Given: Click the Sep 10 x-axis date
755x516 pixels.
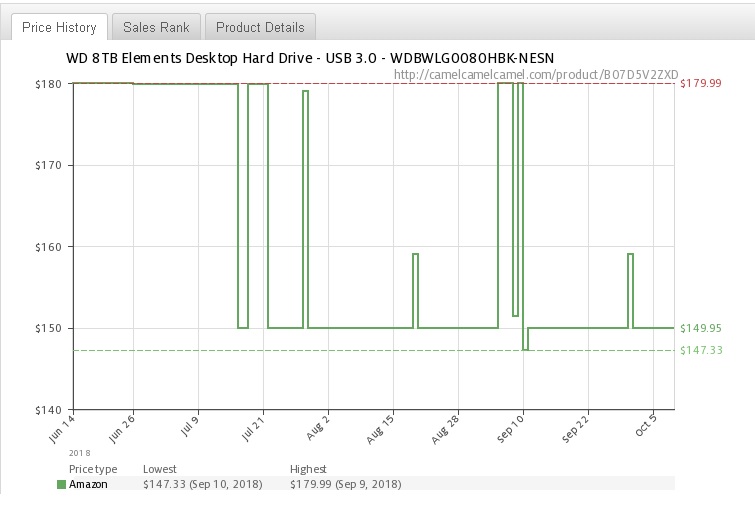Looking at the screenshot, I should pos(510,429).
